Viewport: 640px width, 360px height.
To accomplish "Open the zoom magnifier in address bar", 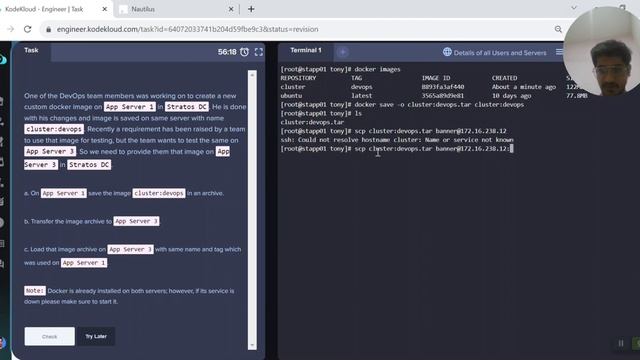I will click(558, 29).
